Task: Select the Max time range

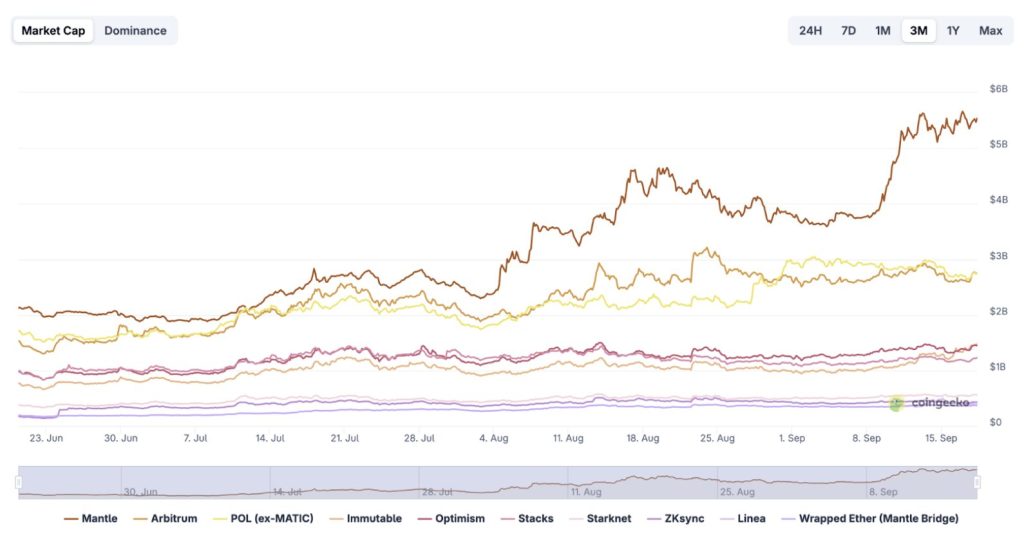Action: point(990,31)
